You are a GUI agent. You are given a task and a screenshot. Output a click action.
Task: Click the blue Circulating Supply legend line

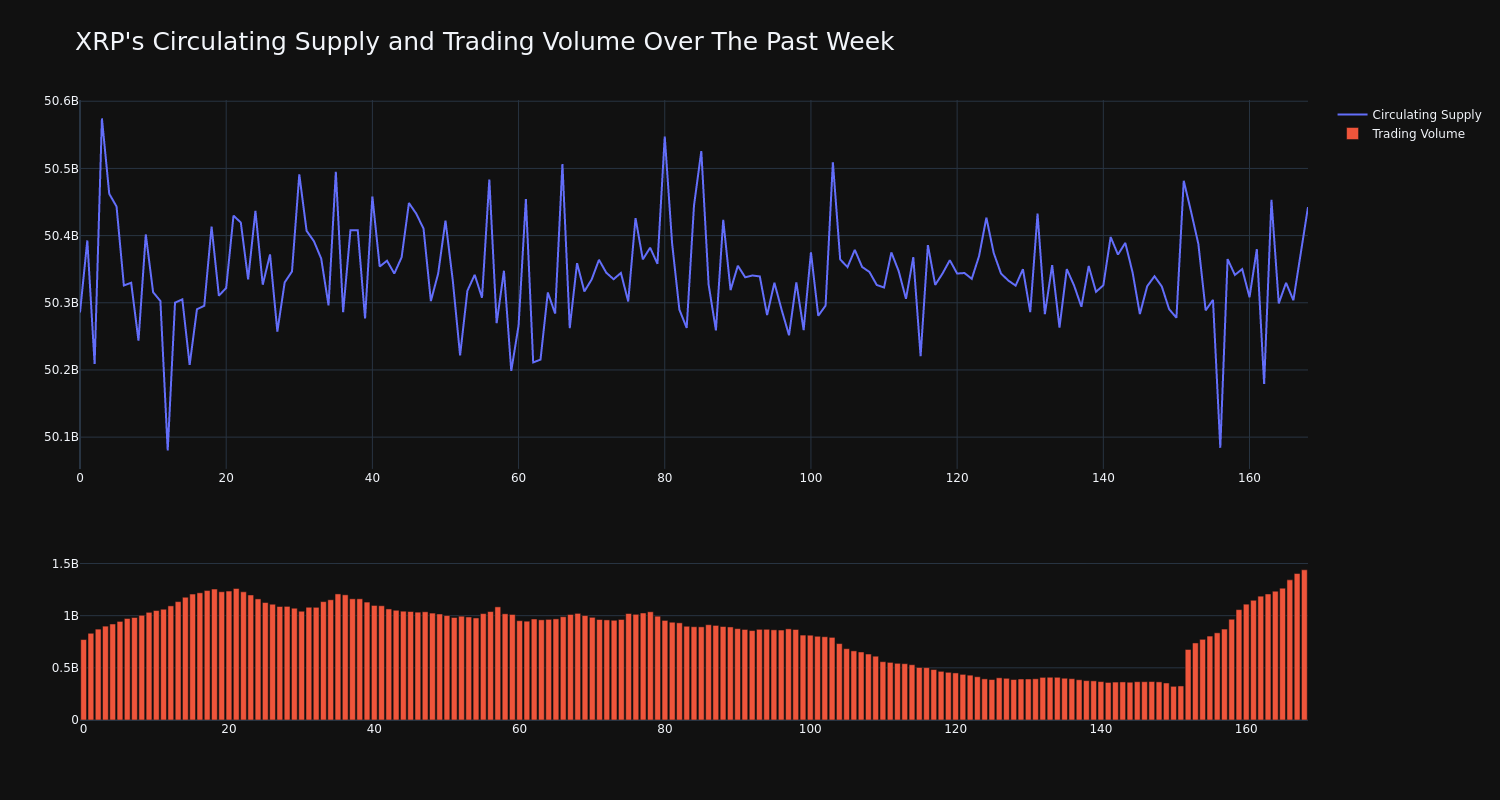tap(1352, 115)
